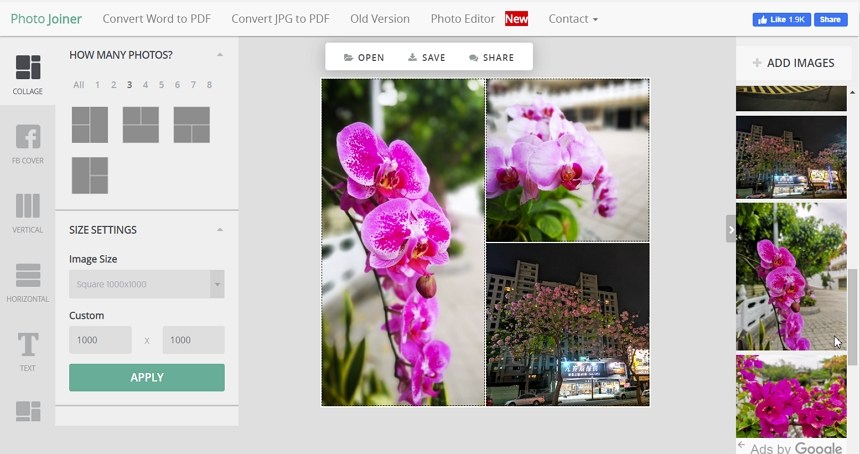Select the night building thumbnail in image list
860x454 pixels.
(x=791, y=157)
